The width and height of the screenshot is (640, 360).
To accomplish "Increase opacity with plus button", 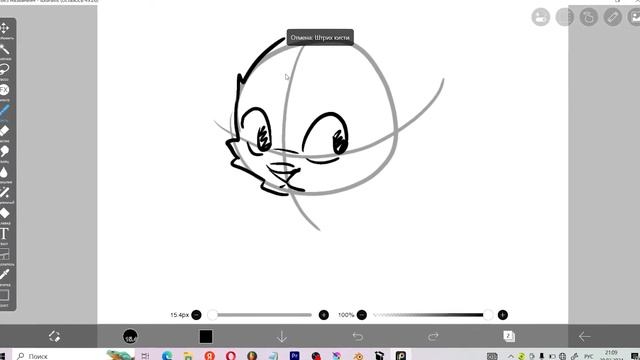I will [502, 315].
